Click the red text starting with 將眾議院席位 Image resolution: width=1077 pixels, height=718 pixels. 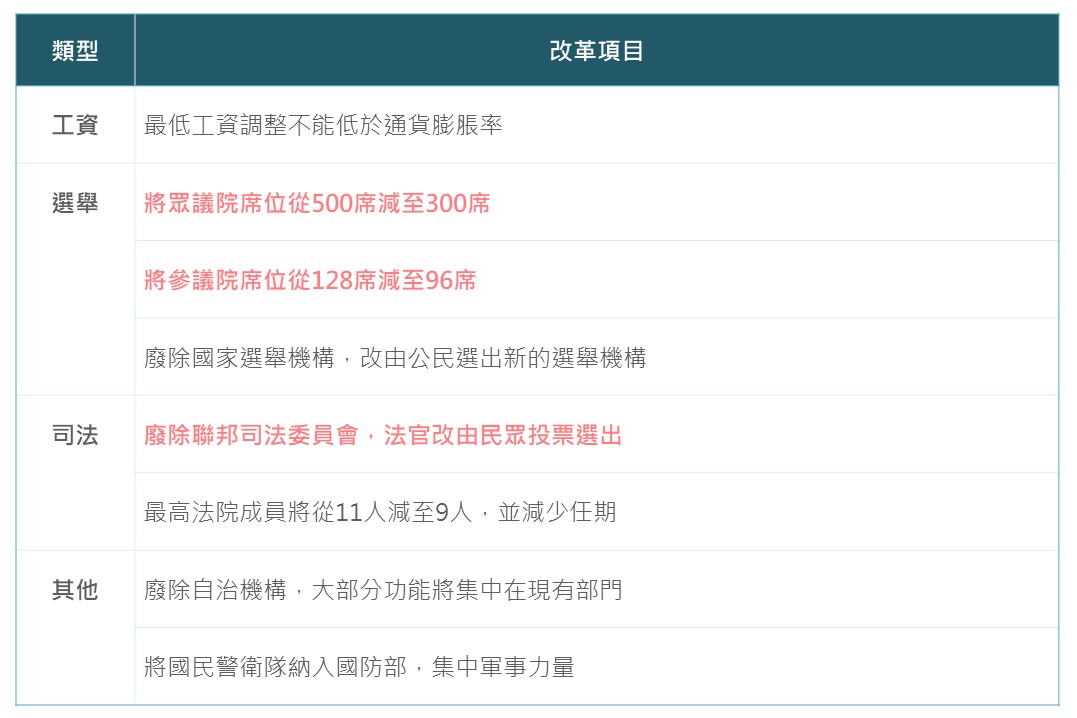click(x=317, y=204)
